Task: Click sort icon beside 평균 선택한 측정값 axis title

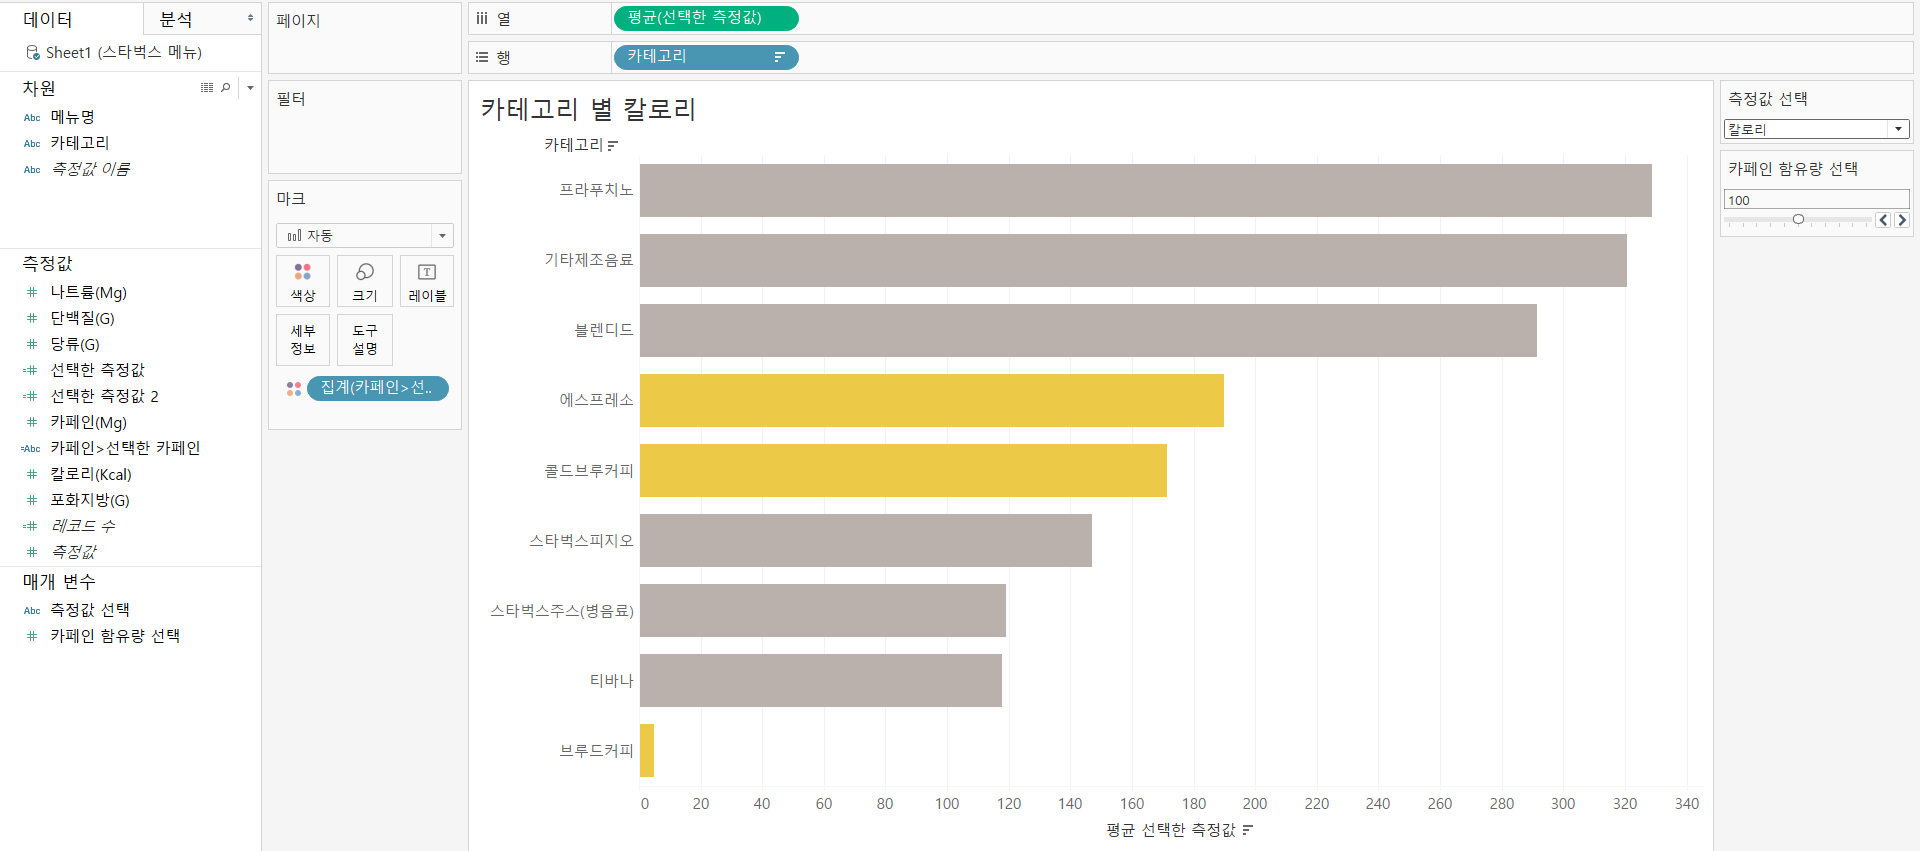Action: pyautogui.click(x=1247, y=830)
